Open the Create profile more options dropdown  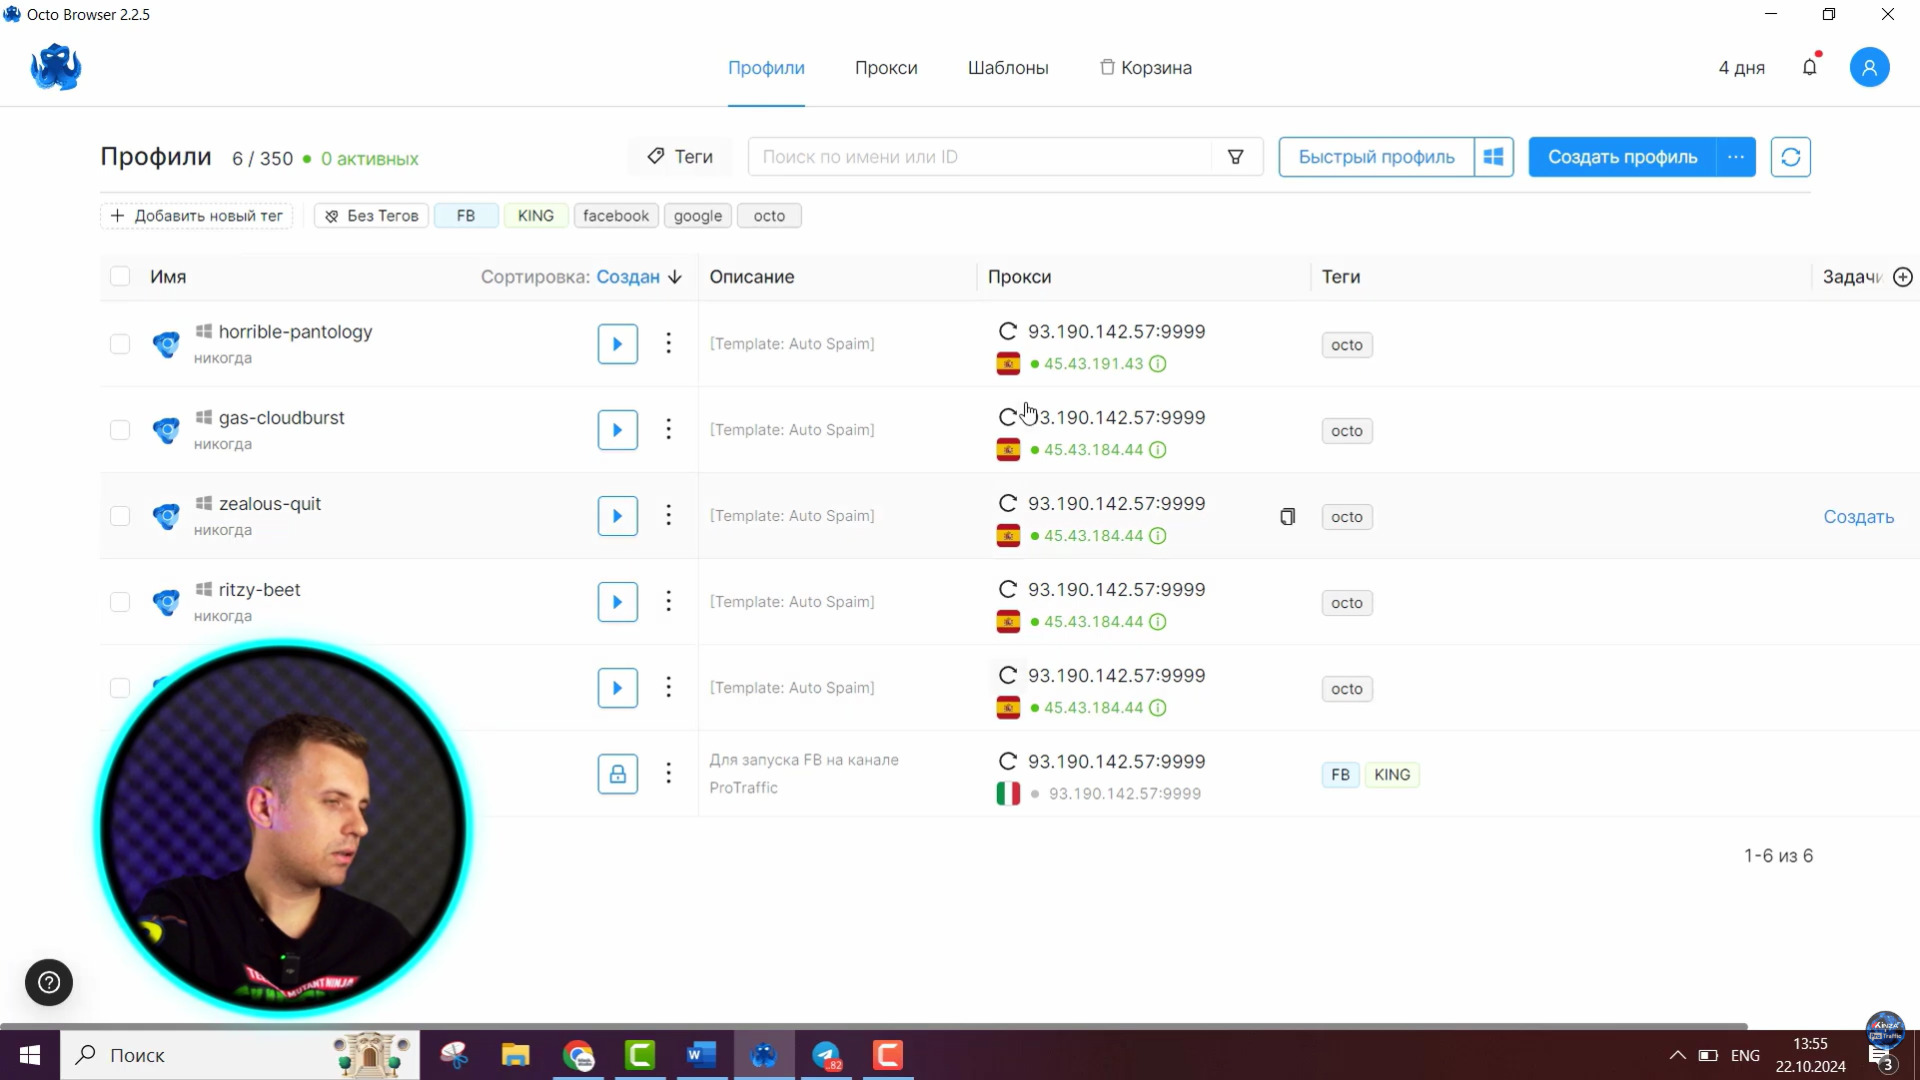(x=1736, y=157)
